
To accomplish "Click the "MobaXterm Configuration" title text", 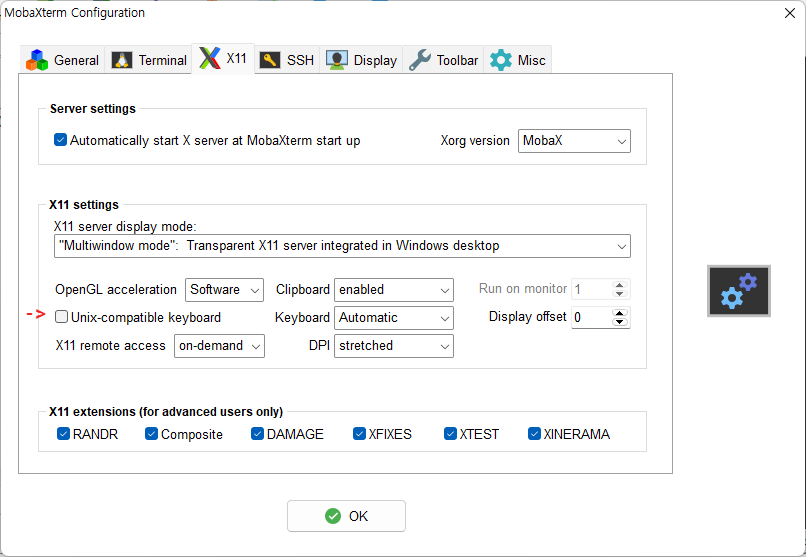I will (75, 13).
